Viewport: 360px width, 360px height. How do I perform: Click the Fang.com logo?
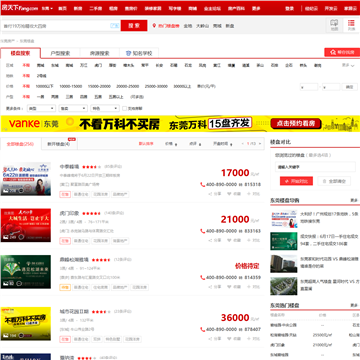coord(20,8)
